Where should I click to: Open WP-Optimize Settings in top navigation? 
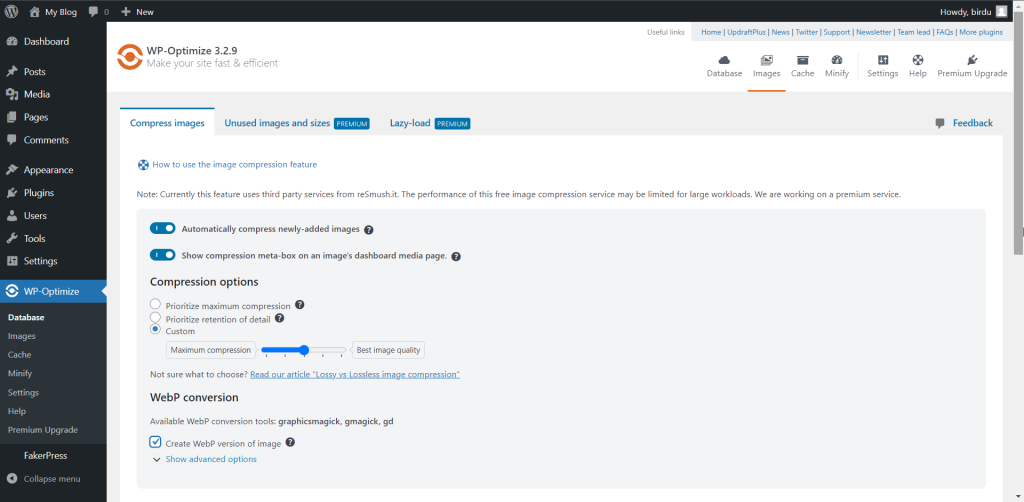pyautogui.click(x=882, y=67)
